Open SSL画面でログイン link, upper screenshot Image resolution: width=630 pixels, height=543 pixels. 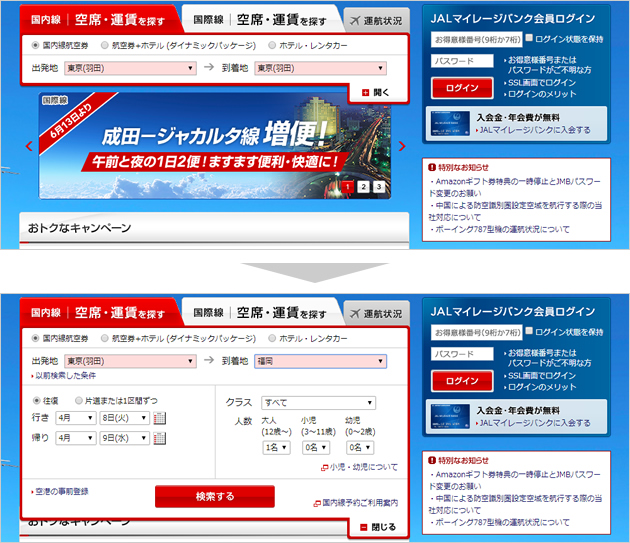(x=540, y=83)
